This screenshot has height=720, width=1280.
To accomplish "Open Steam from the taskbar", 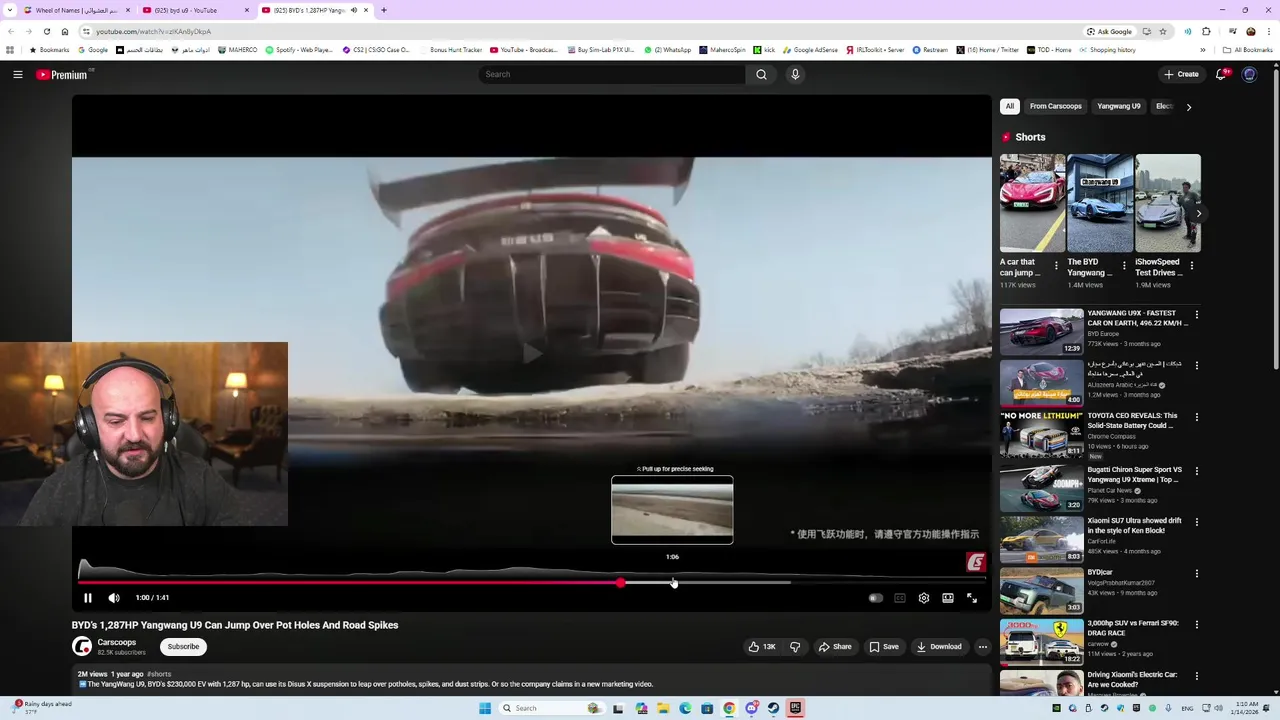I will (773, 708).
